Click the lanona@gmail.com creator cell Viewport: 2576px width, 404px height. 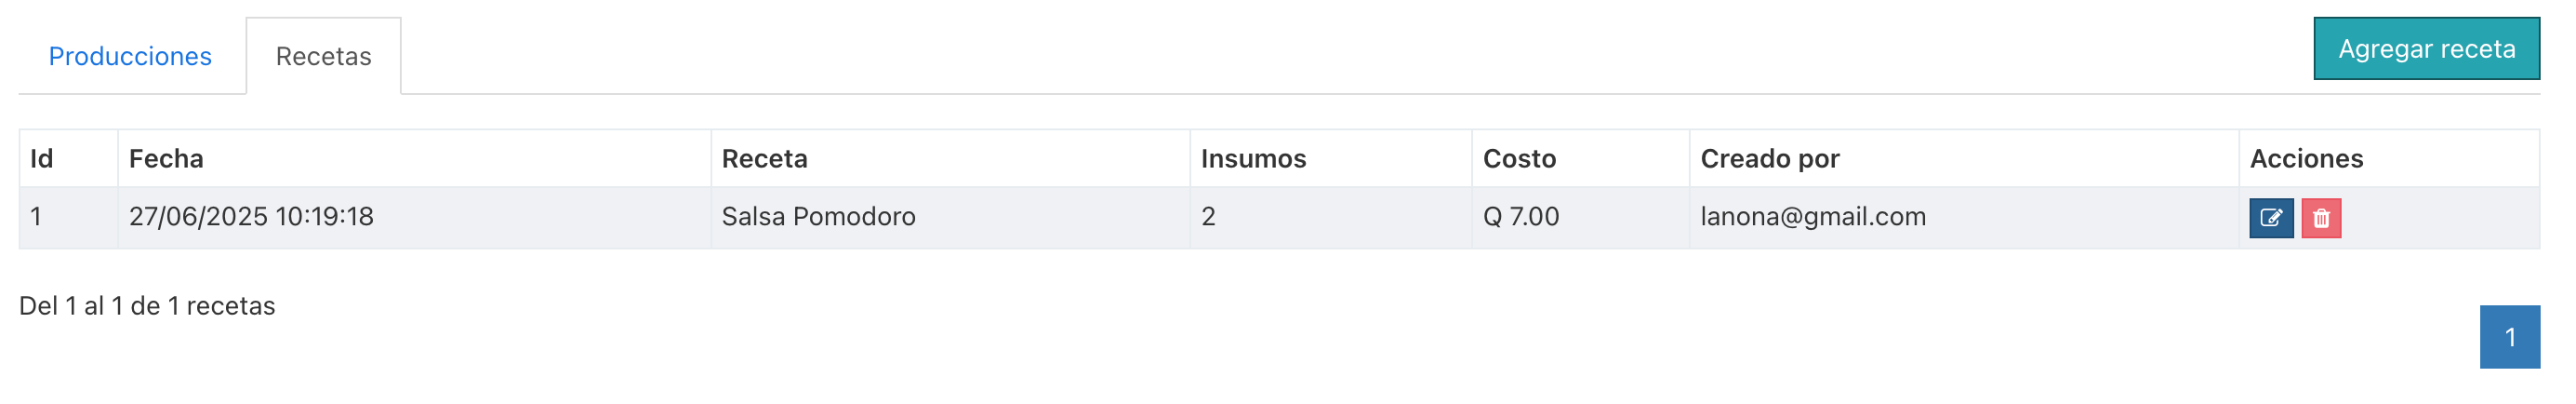(x=1964, y=217)
